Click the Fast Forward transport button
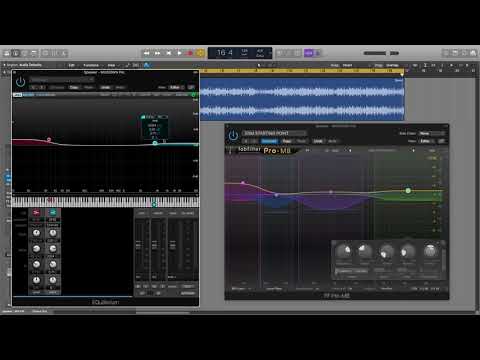Image resolution: width=480 pixels, height=360 pixels. pos(157,53)
